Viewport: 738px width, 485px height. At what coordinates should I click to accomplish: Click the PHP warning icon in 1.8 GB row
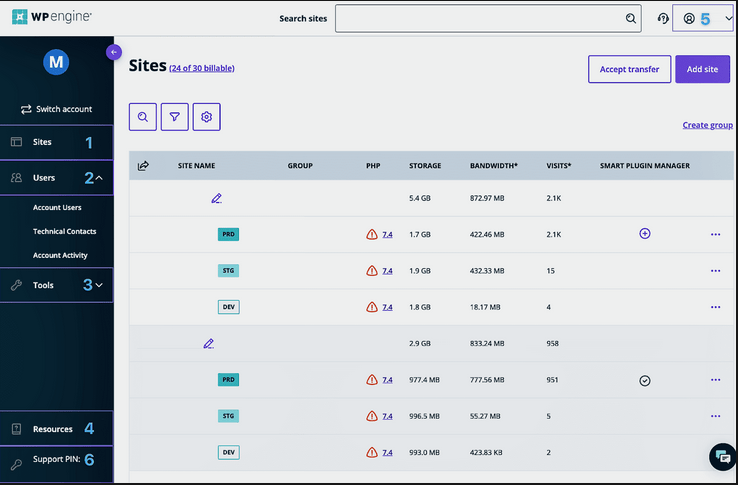click(x=372, y=307)
